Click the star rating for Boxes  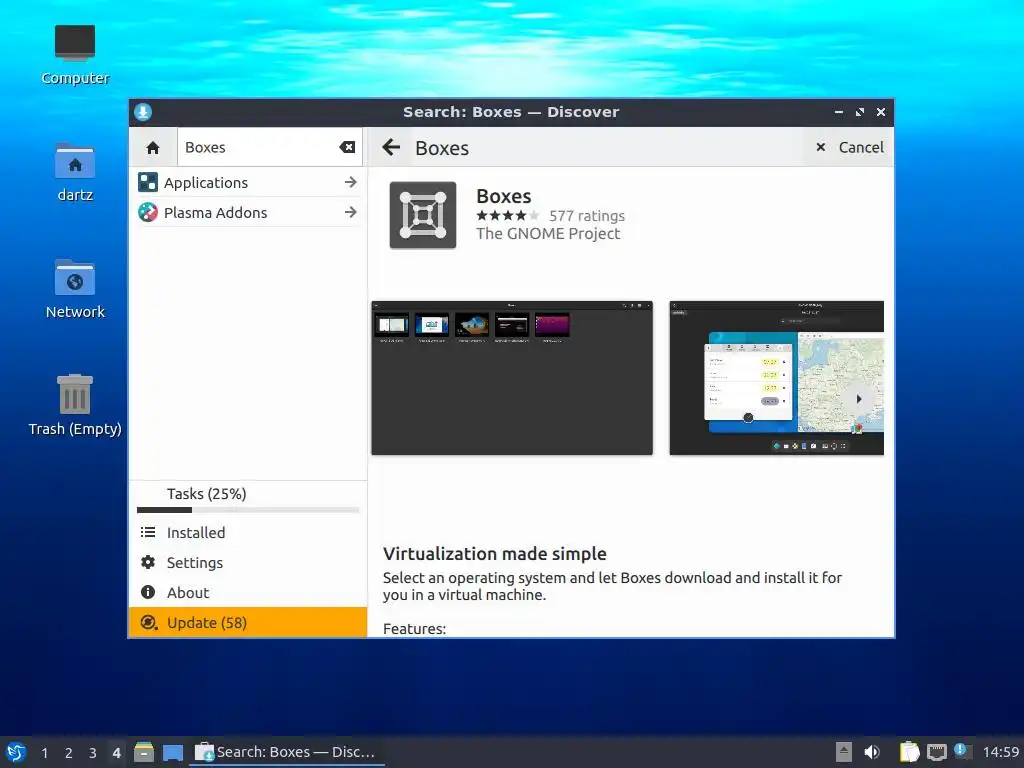507,216
